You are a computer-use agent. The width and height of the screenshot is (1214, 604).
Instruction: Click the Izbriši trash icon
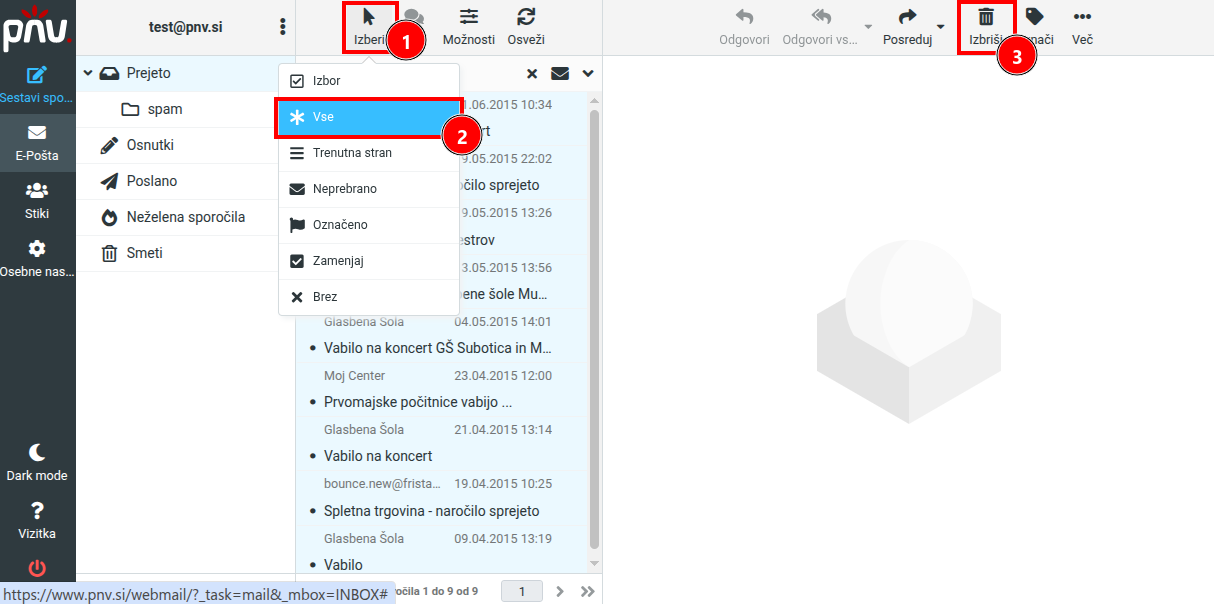coord(985,17)
